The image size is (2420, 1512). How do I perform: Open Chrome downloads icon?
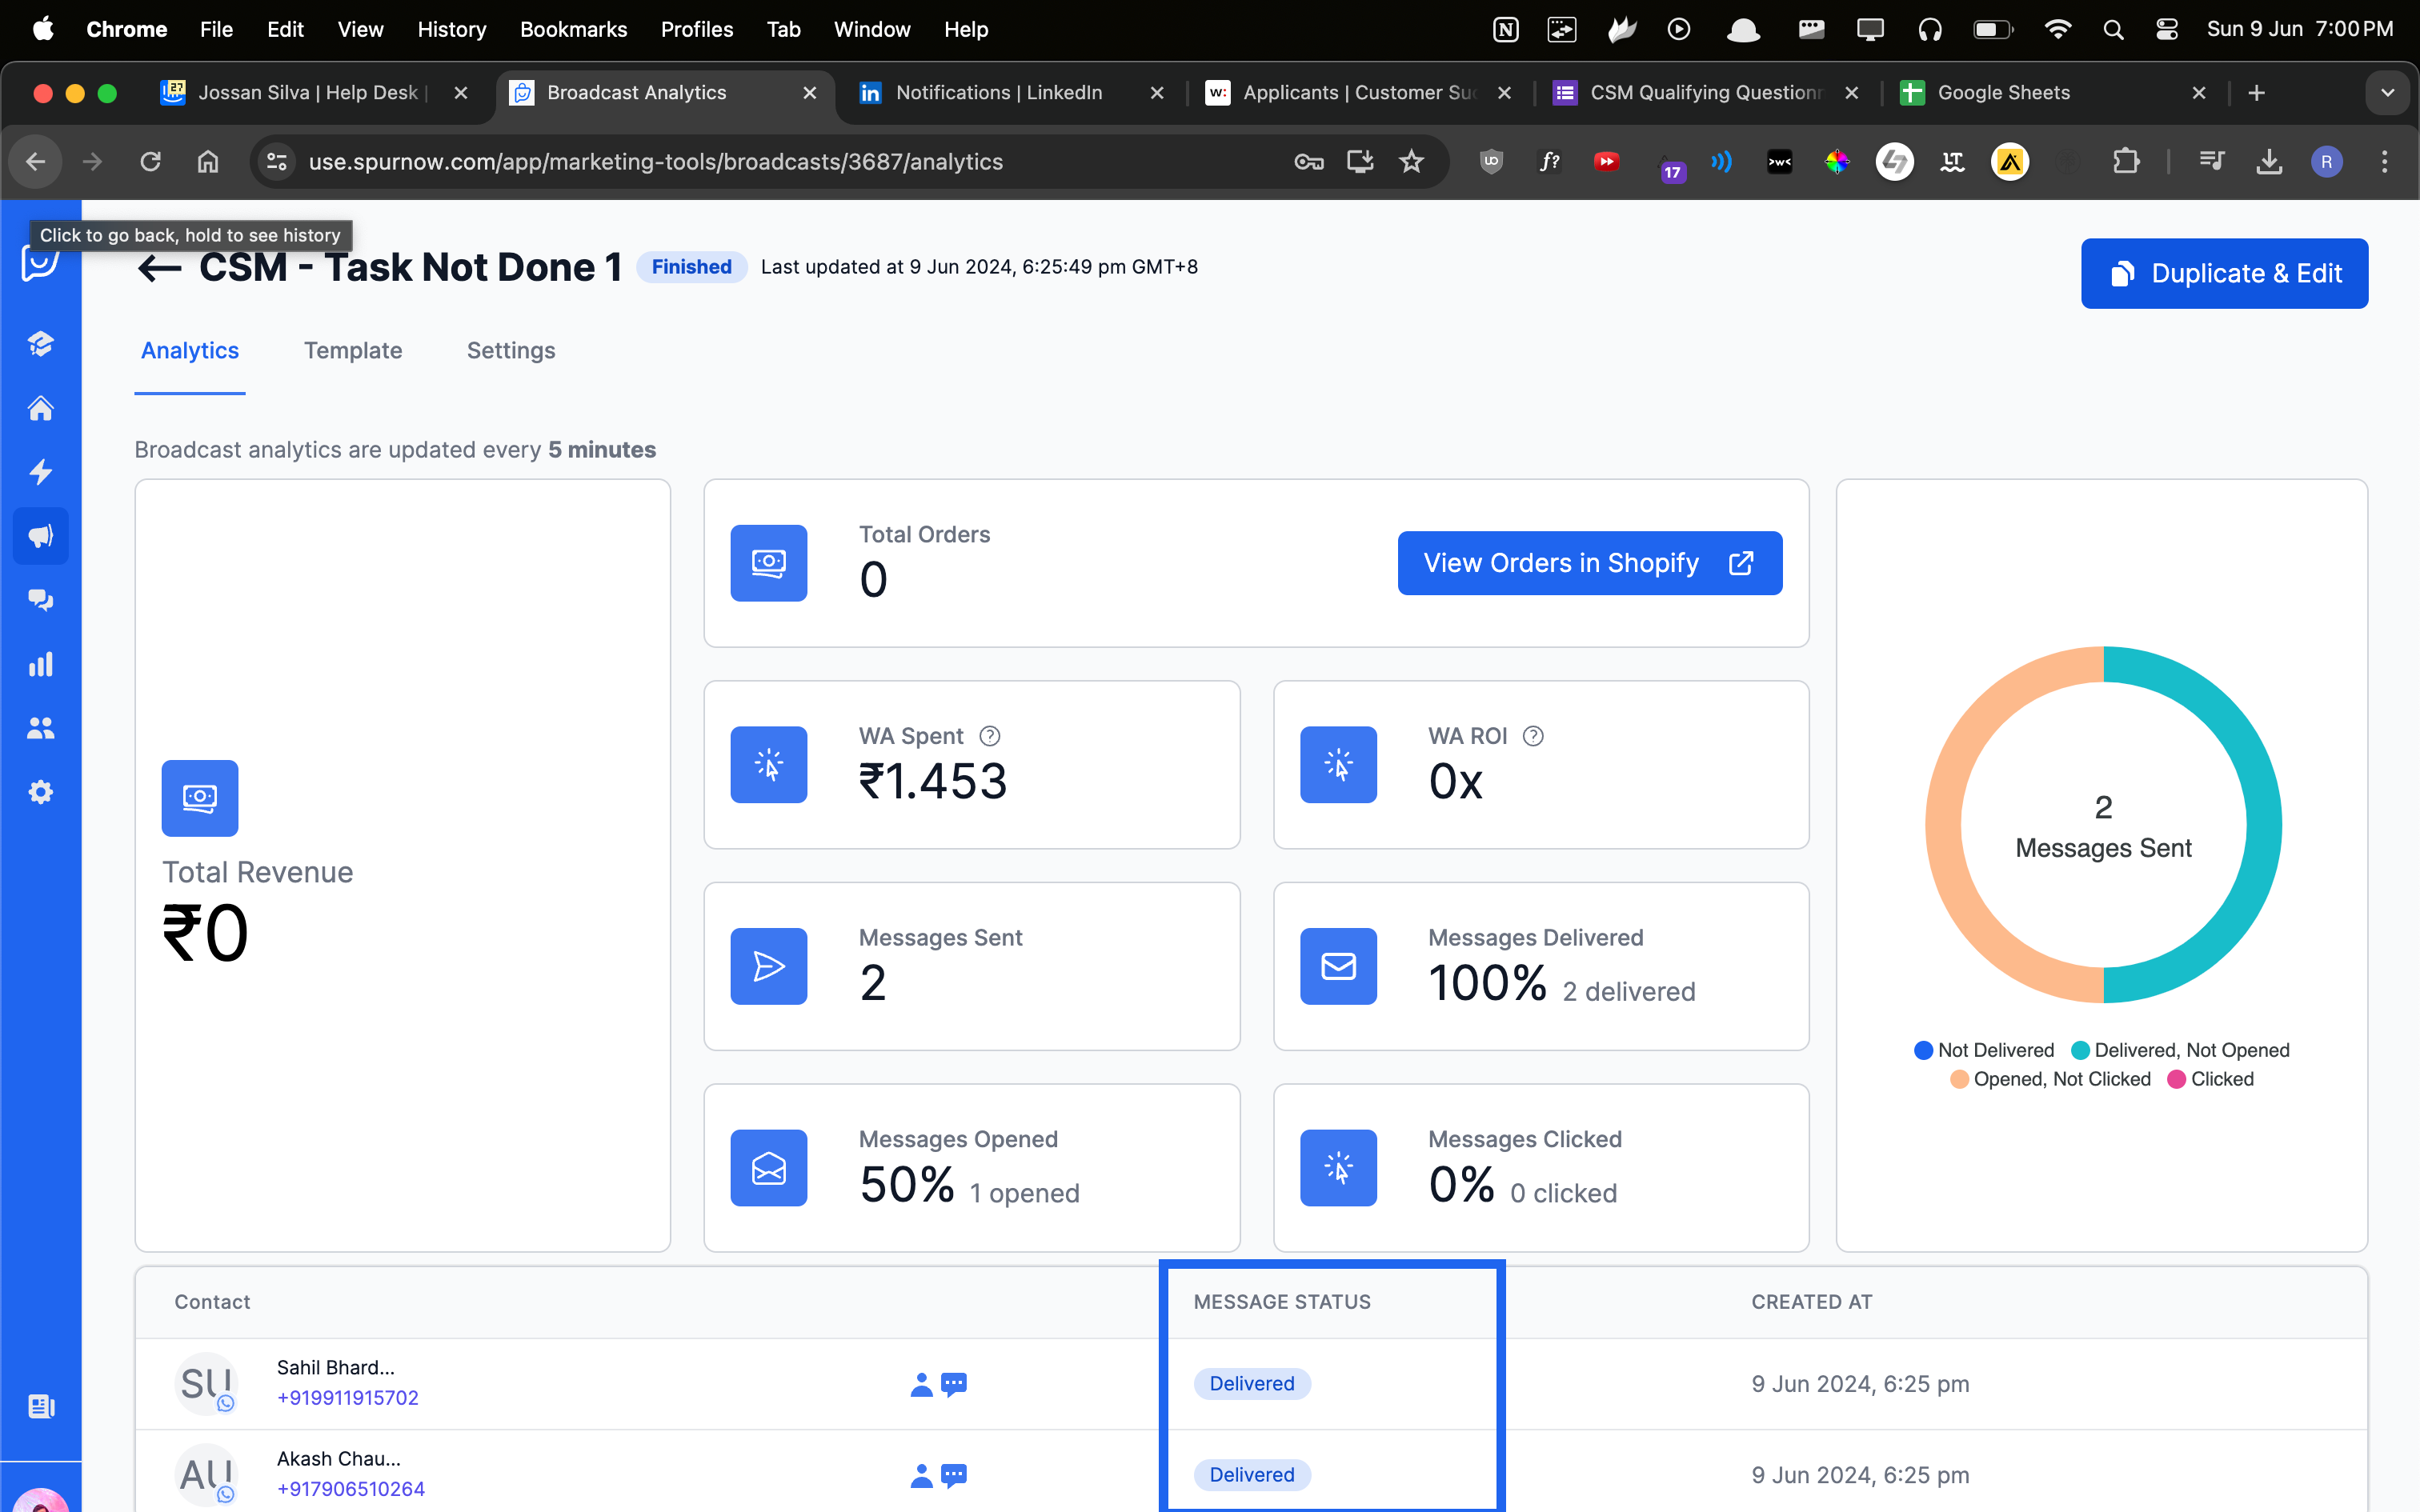(x=2270, y=161)
